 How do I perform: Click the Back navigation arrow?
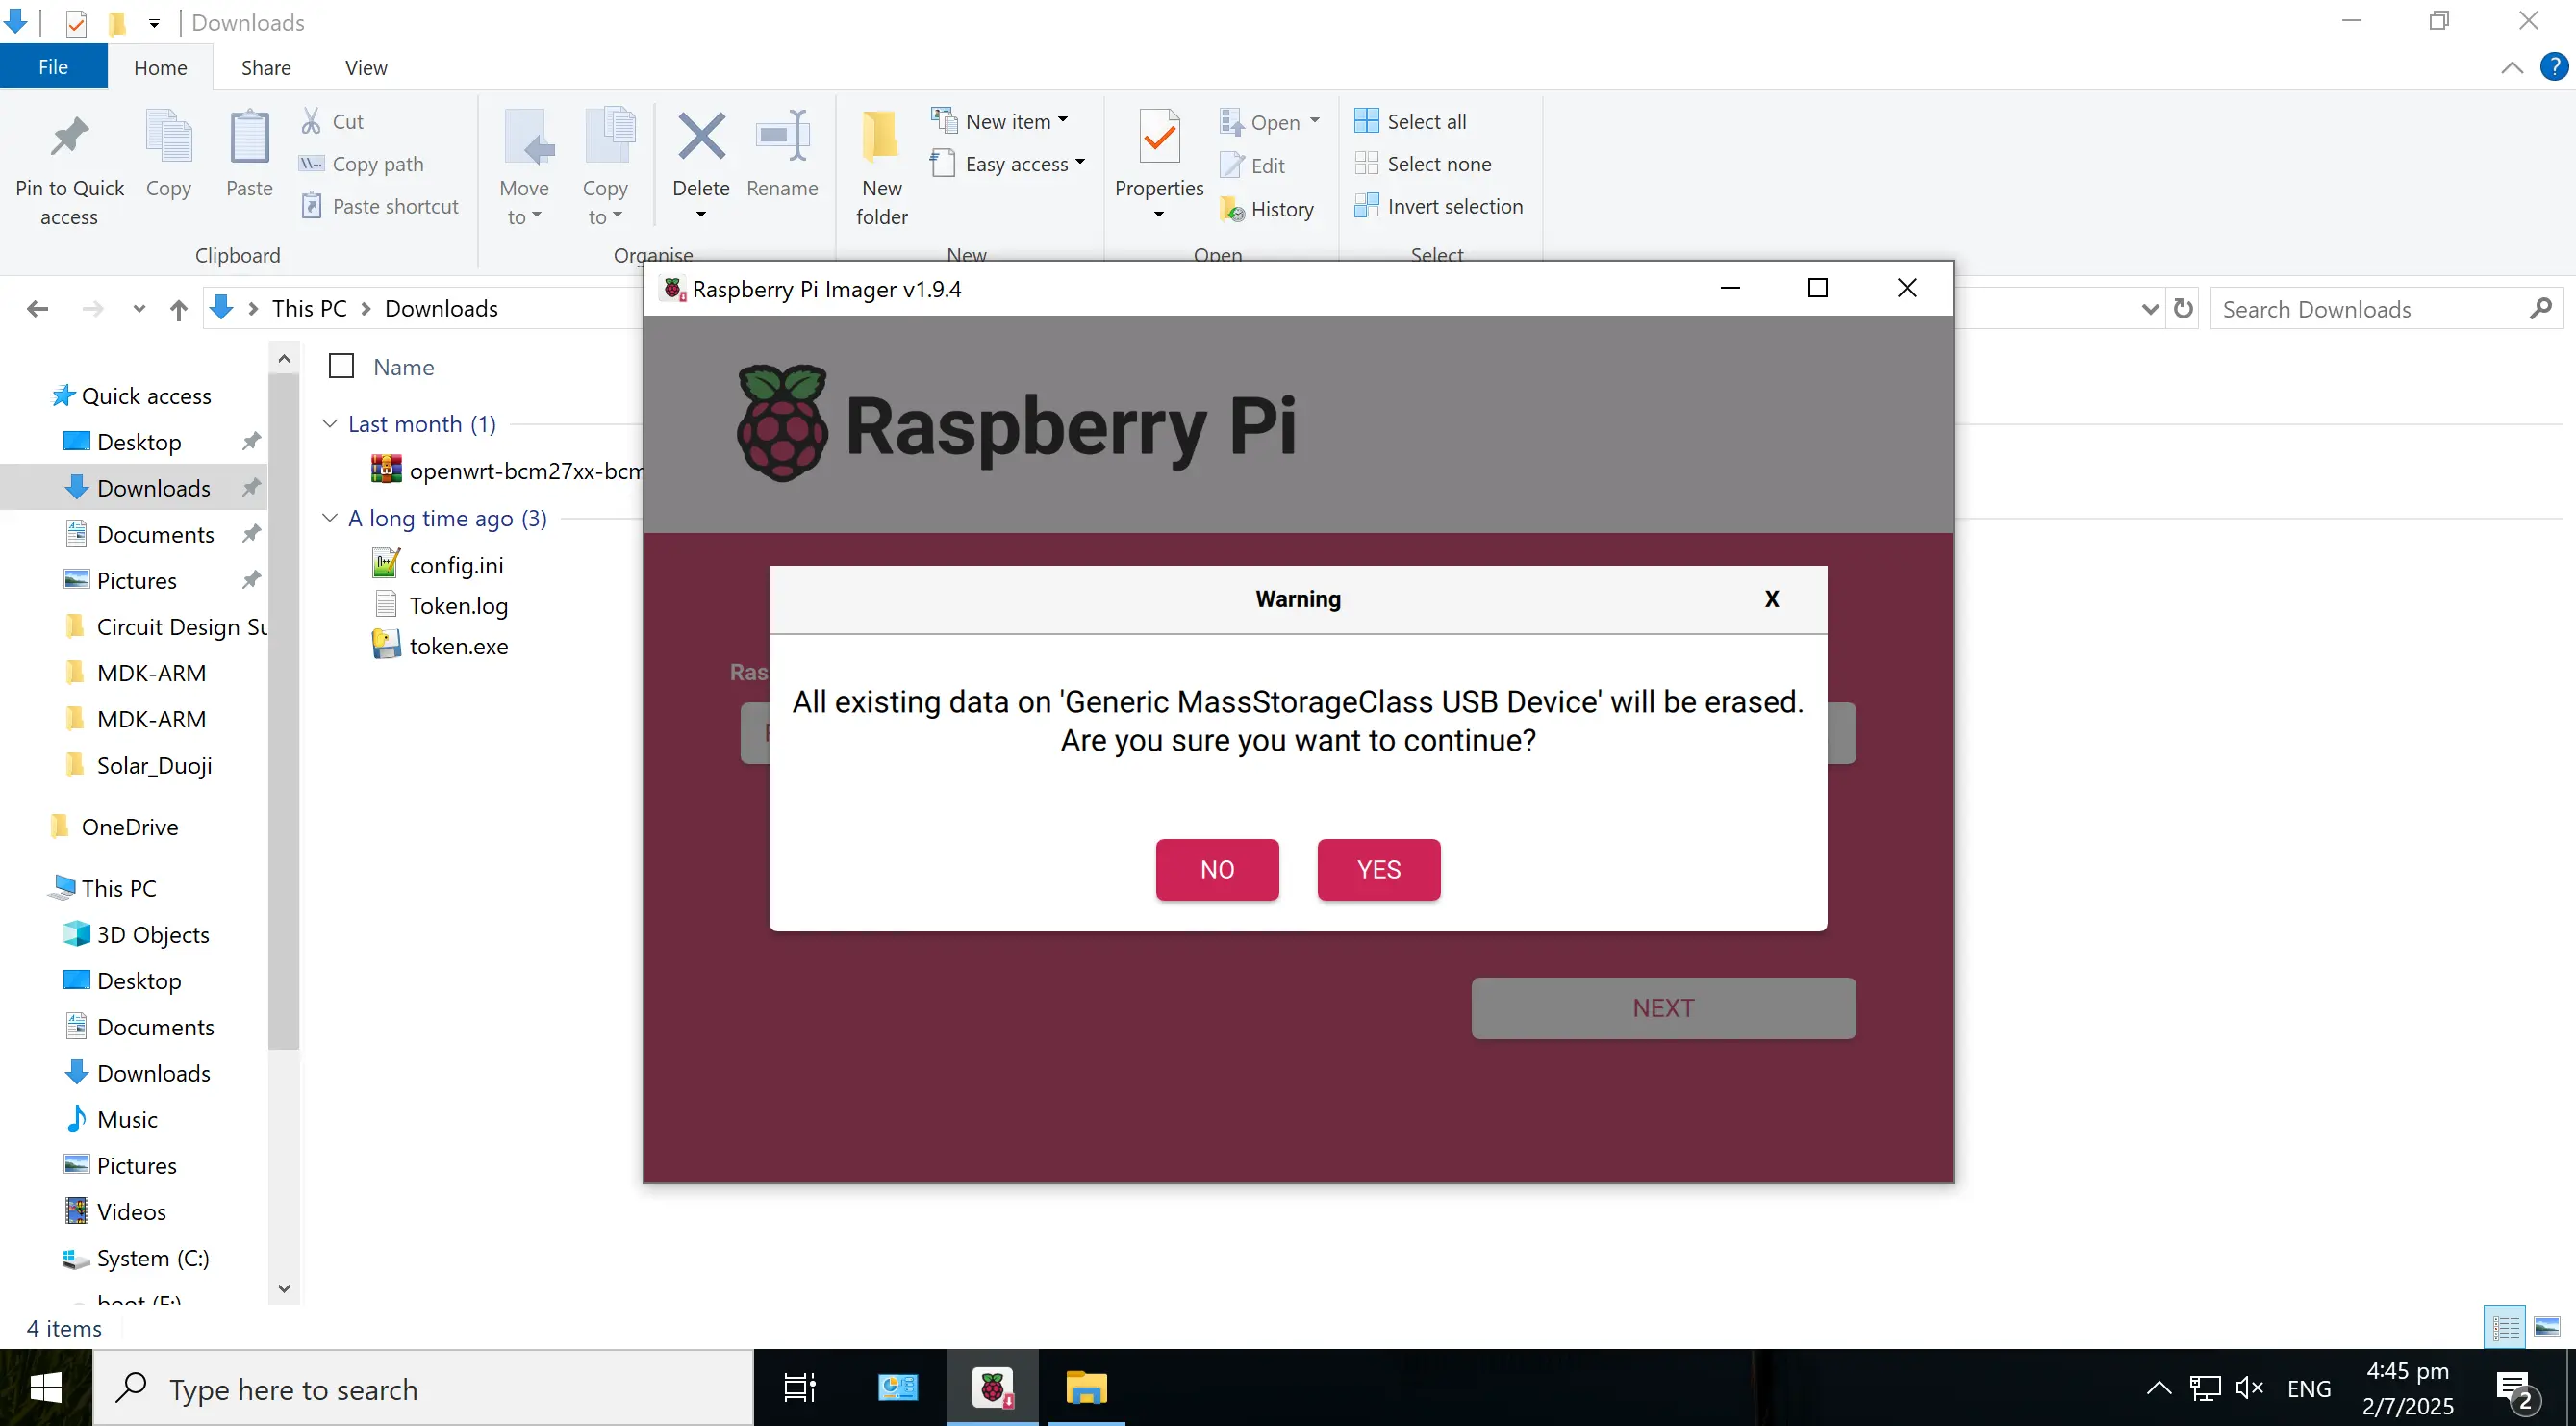pos(38,308)
